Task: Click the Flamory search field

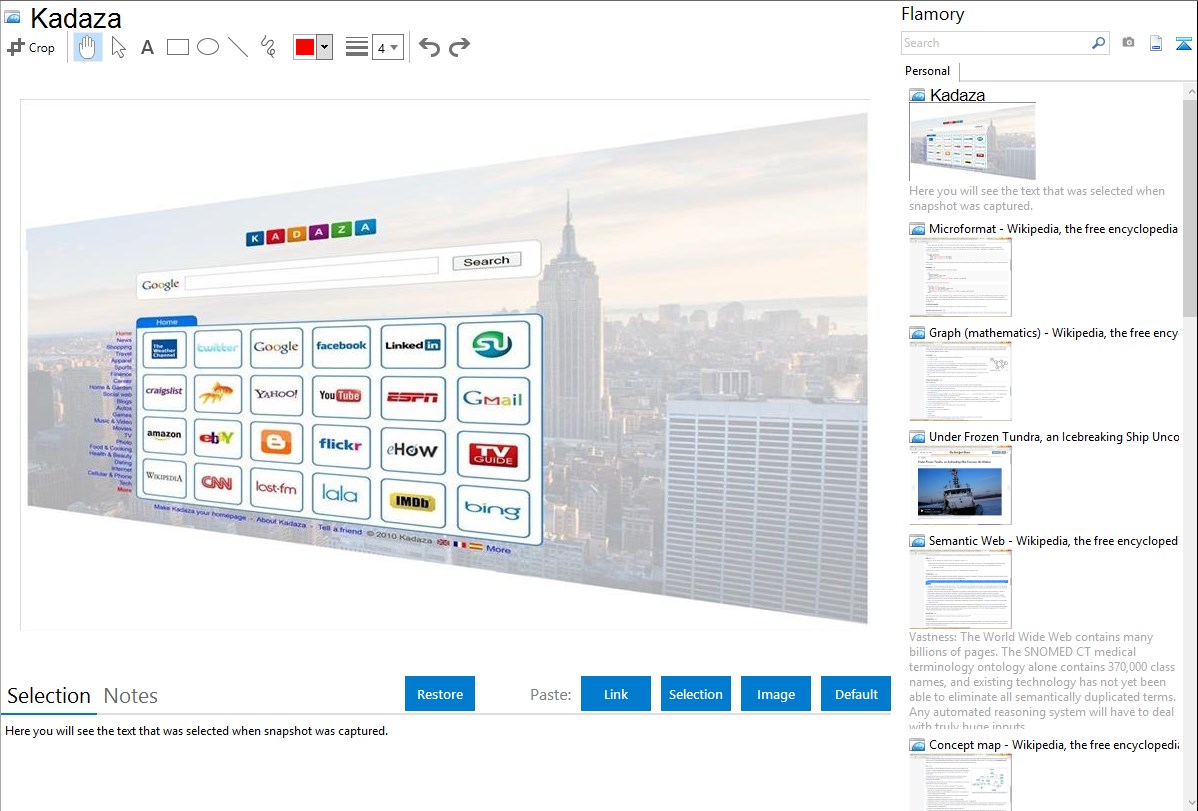Action: [995, 43]
